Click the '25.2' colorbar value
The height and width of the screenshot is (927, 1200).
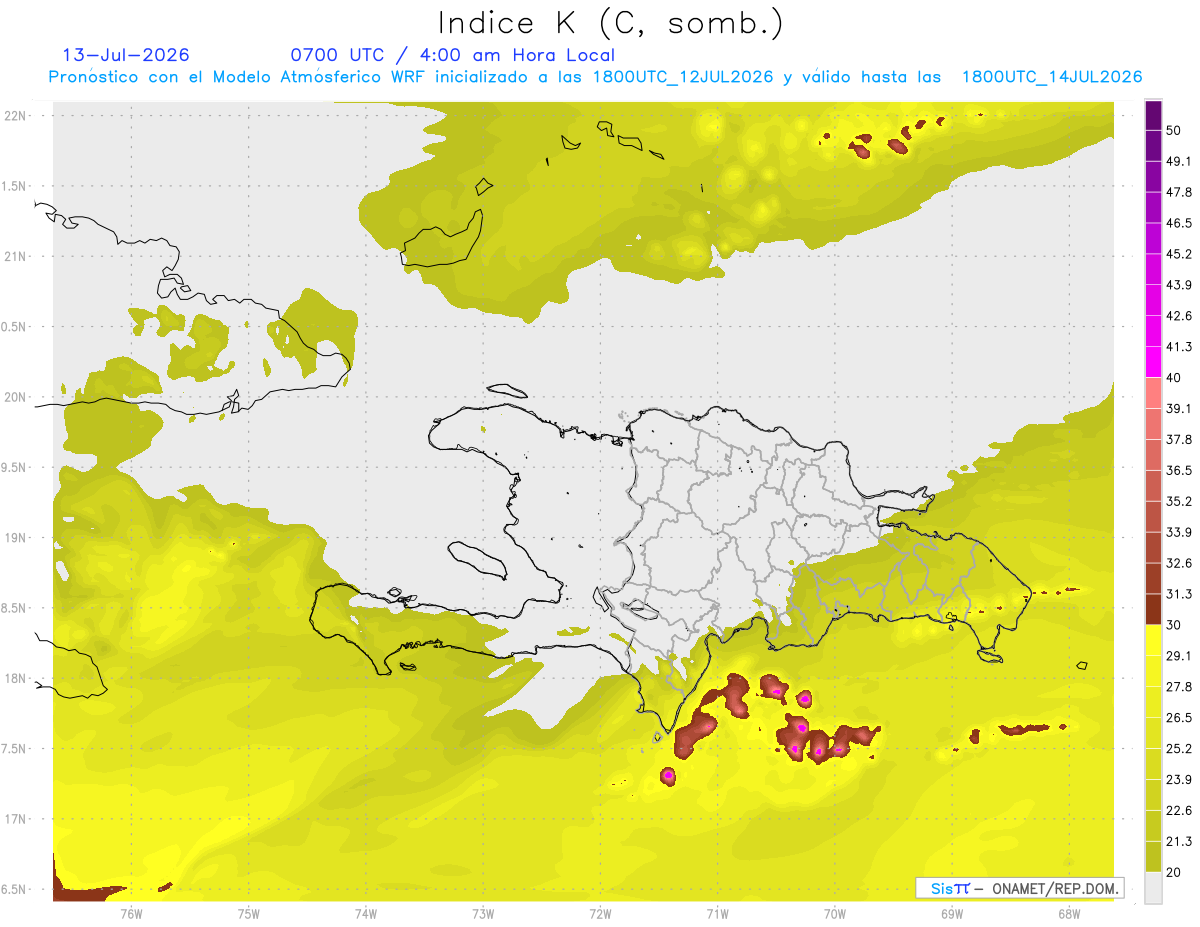click(1179, 749)
